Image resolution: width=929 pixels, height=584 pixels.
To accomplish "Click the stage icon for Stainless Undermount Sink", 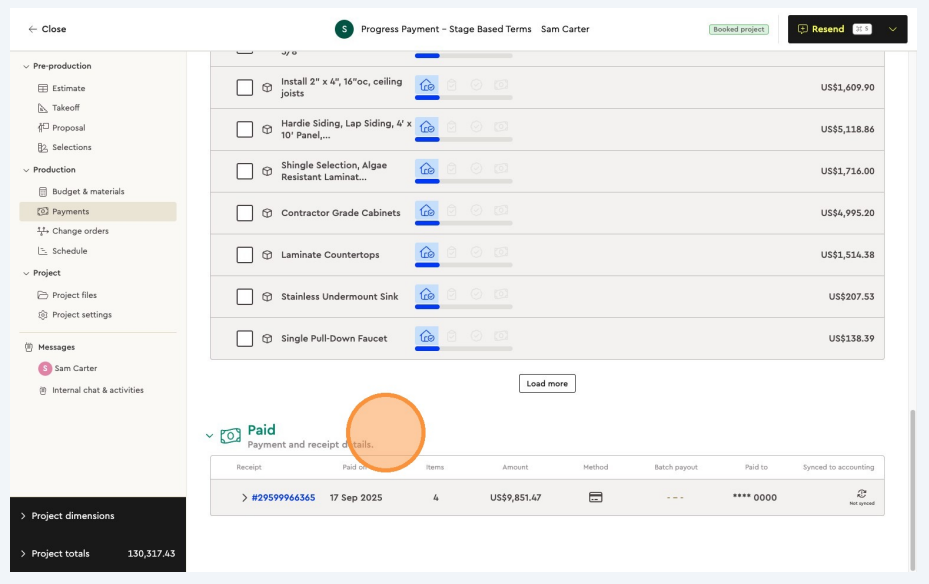I will [x=427, y=295].
